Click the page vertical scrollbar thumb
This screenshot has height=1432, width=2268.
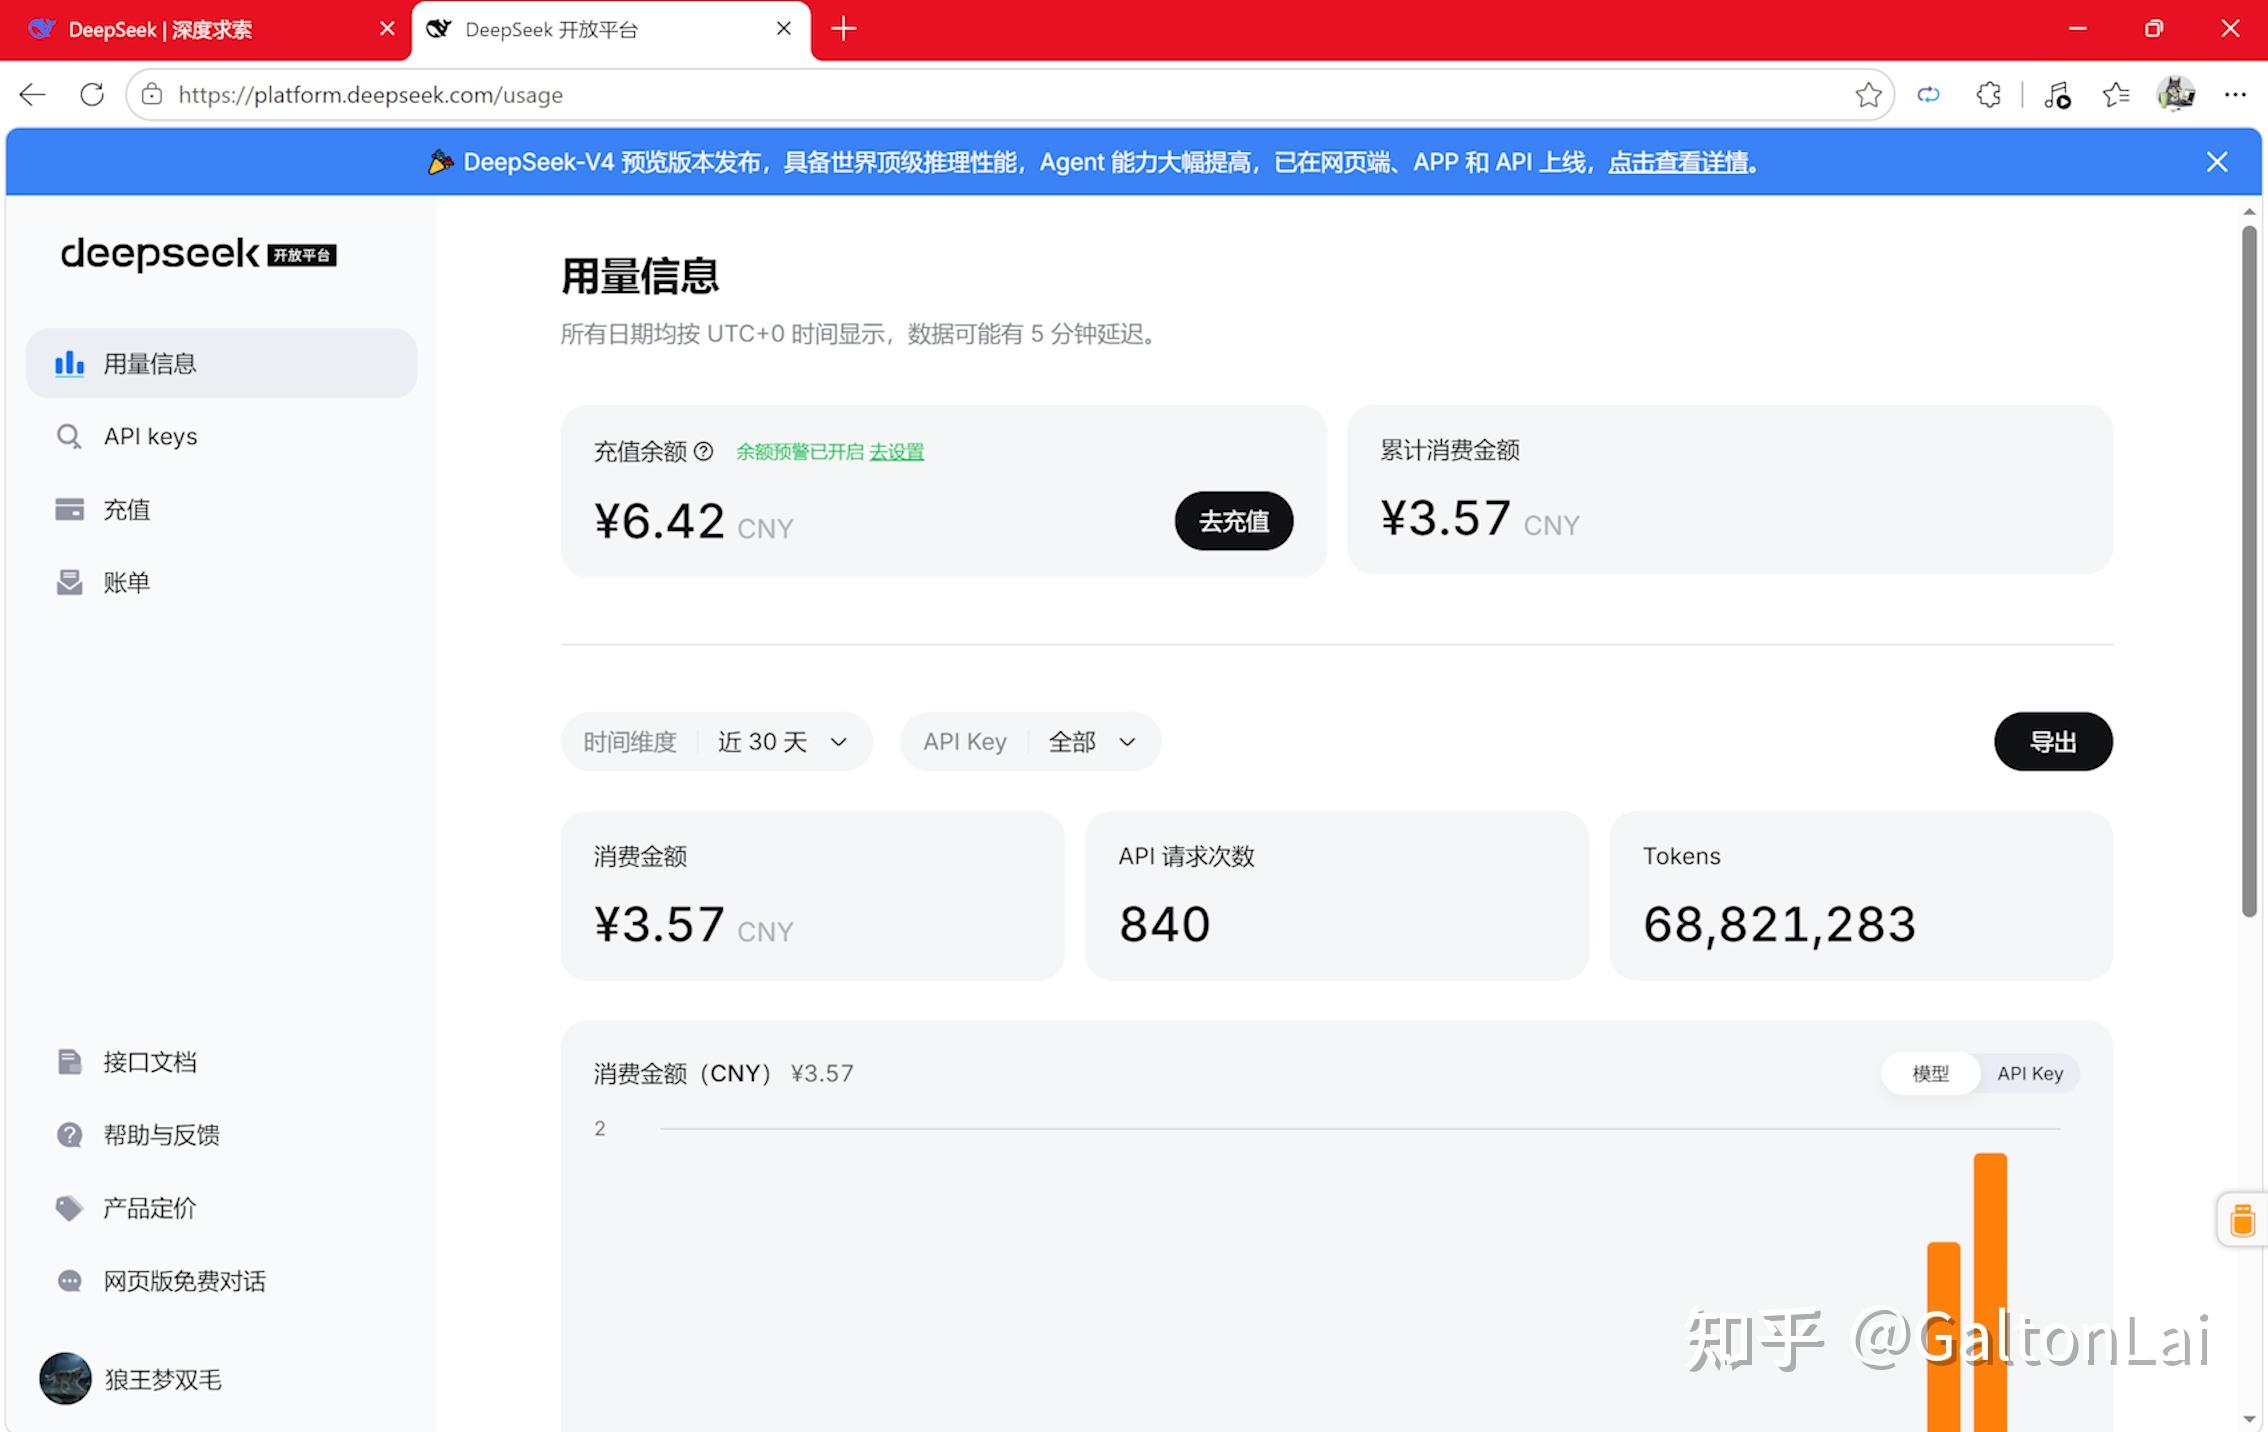point(2249,570)
